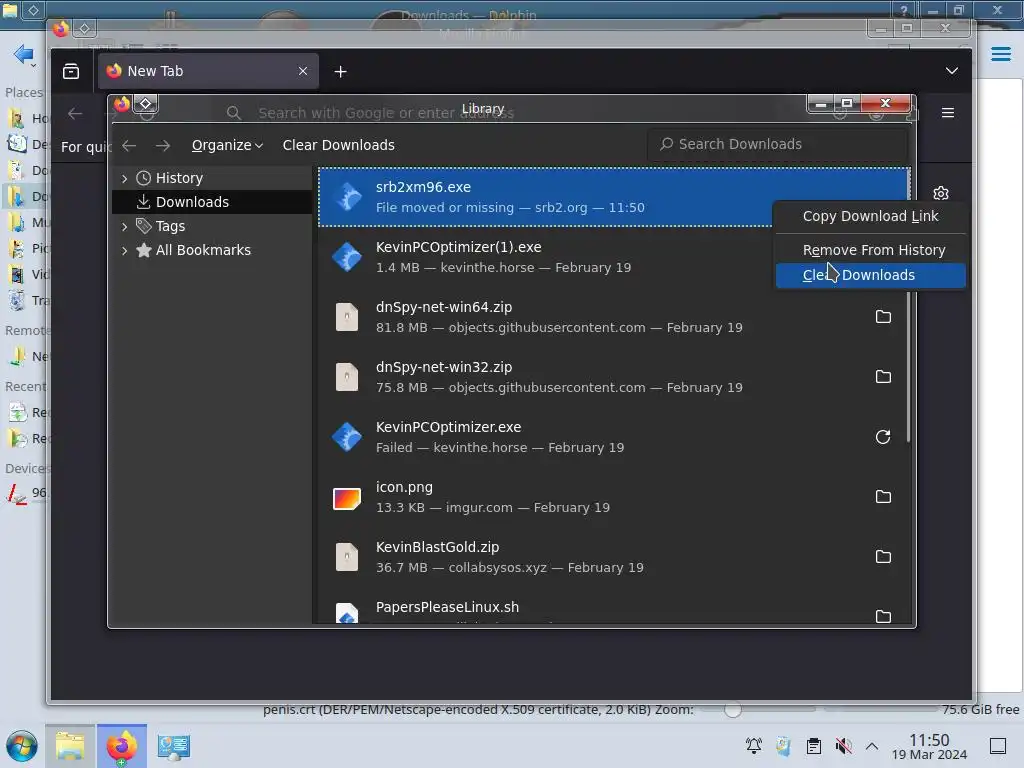The height and width of the screenshot is (768, 1024).
Task: Show icon.png in containing folder
Action: tap(883, 497)
